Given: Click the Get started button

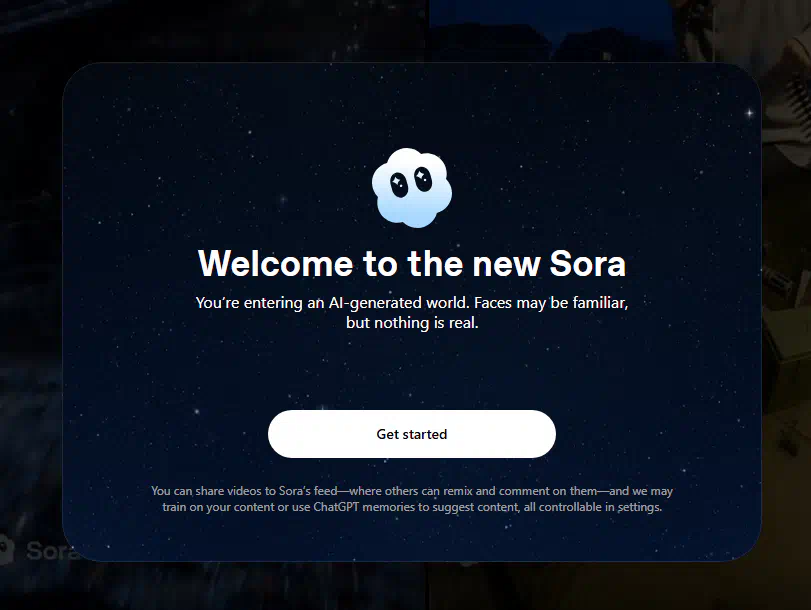Looking at the screenshot, I should coord(412,434).
